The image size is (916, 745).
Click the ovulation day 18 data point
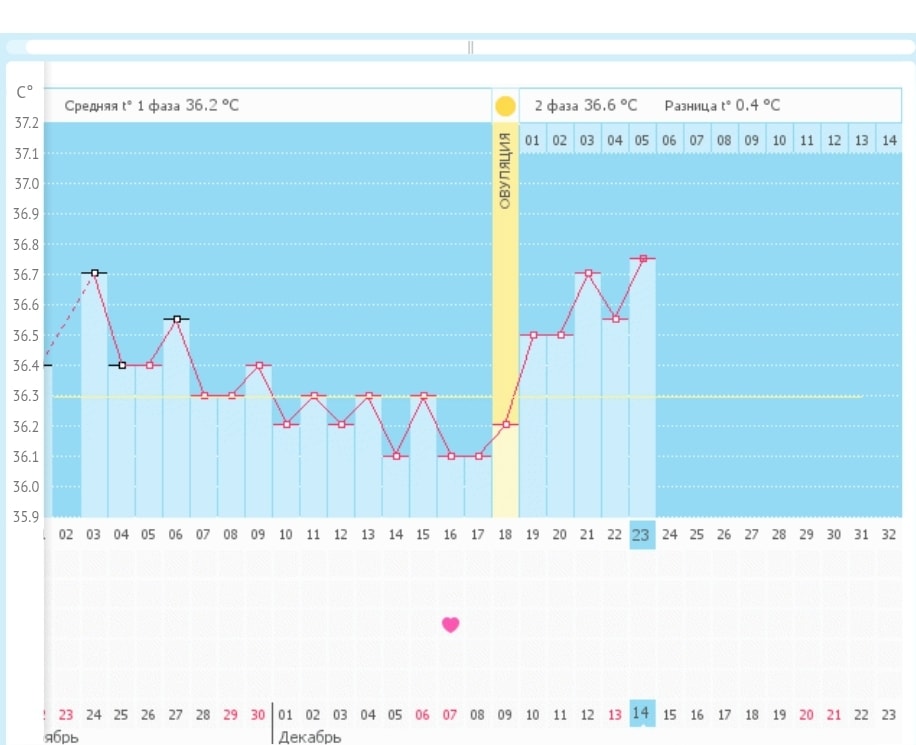pyautogui.click(x=506, y=424)
